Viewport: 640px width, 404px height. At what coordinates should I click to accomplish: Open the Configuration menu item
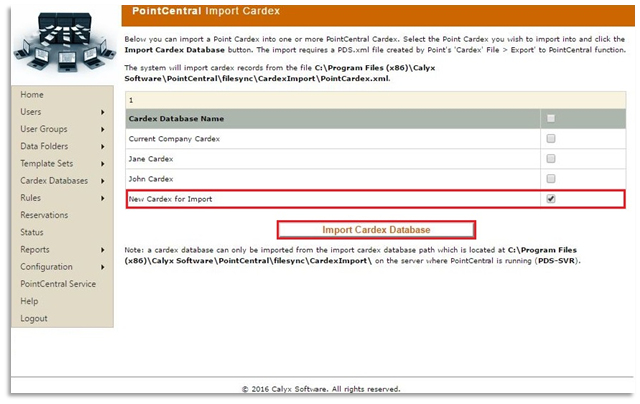pyautogui.click(x=46, y=266)
